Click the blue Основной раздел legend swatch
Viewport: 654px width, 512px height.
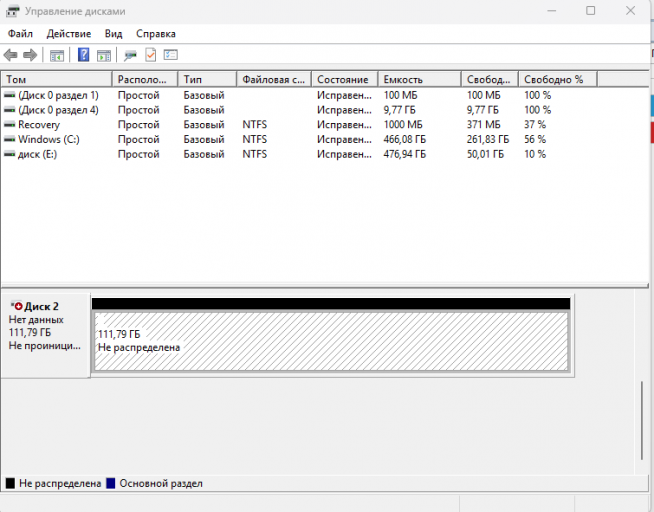coord(111,483)
